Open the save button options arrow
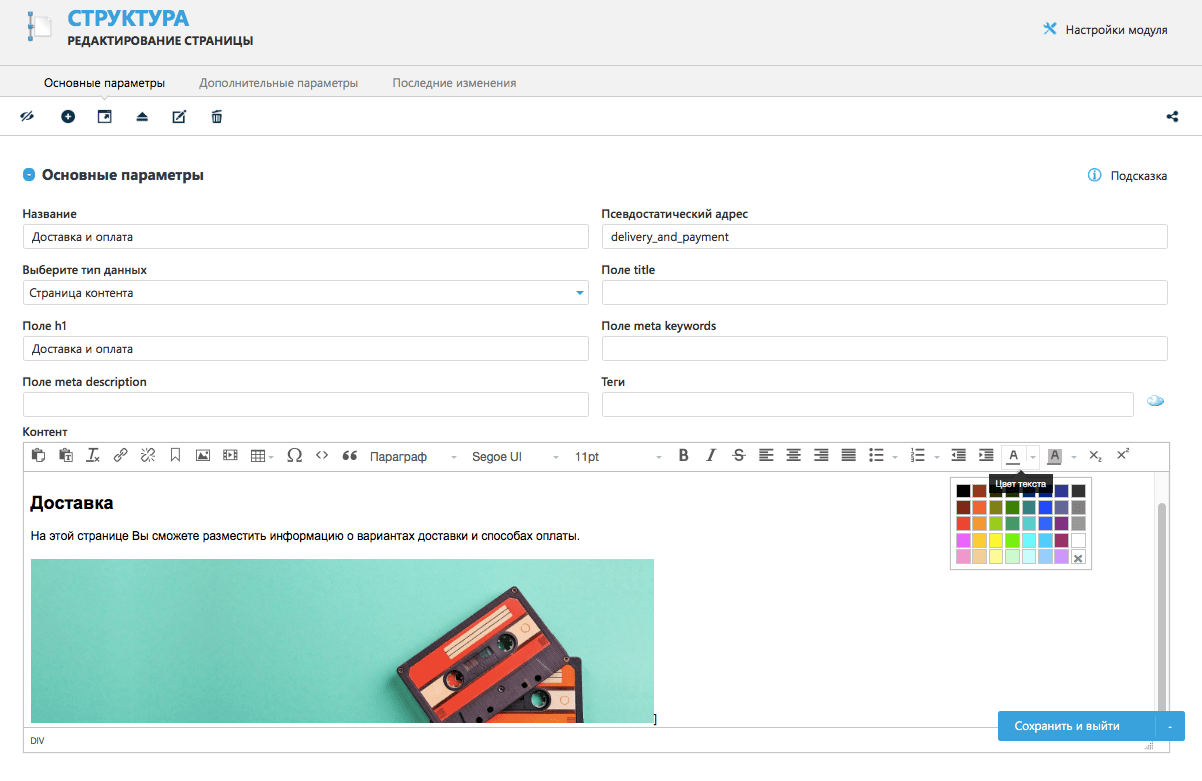1202x781 pixels. pos(1170,726)
